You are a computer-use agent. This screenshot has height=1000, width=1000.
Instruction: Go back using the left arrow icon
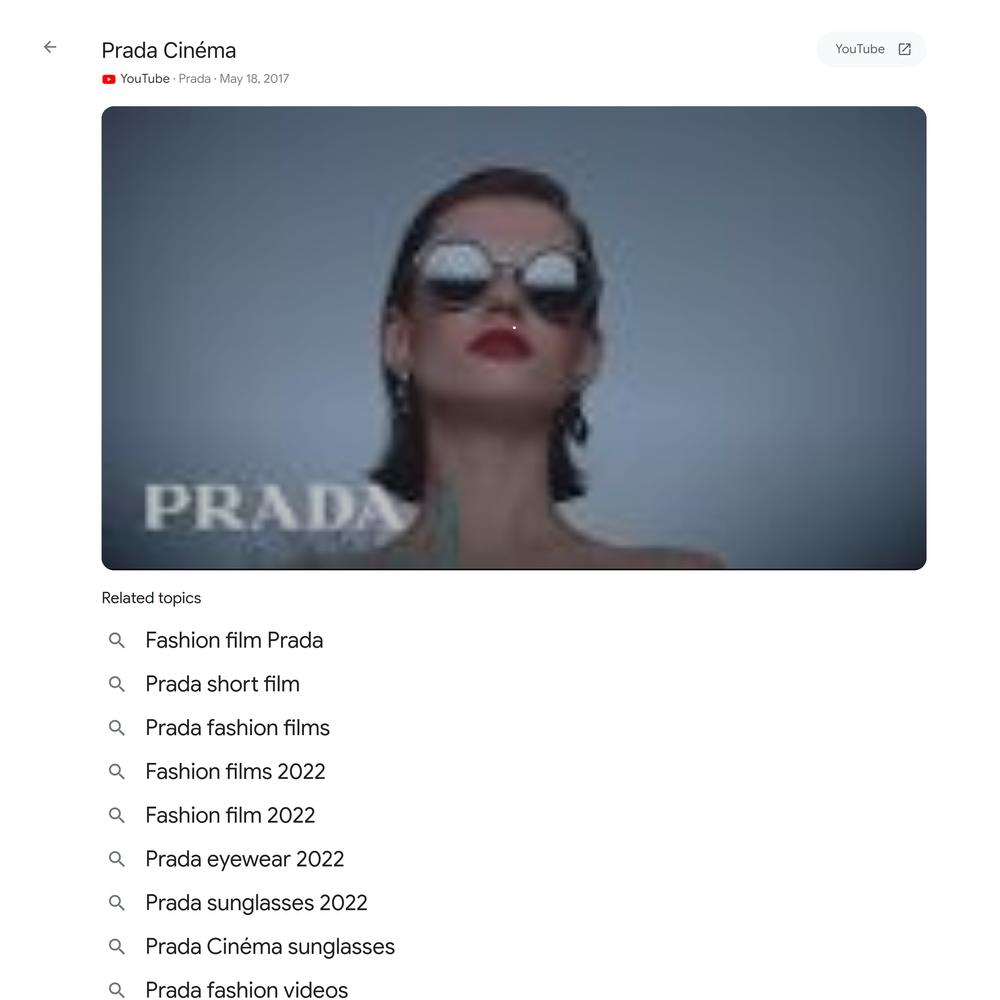pos(50,47)
